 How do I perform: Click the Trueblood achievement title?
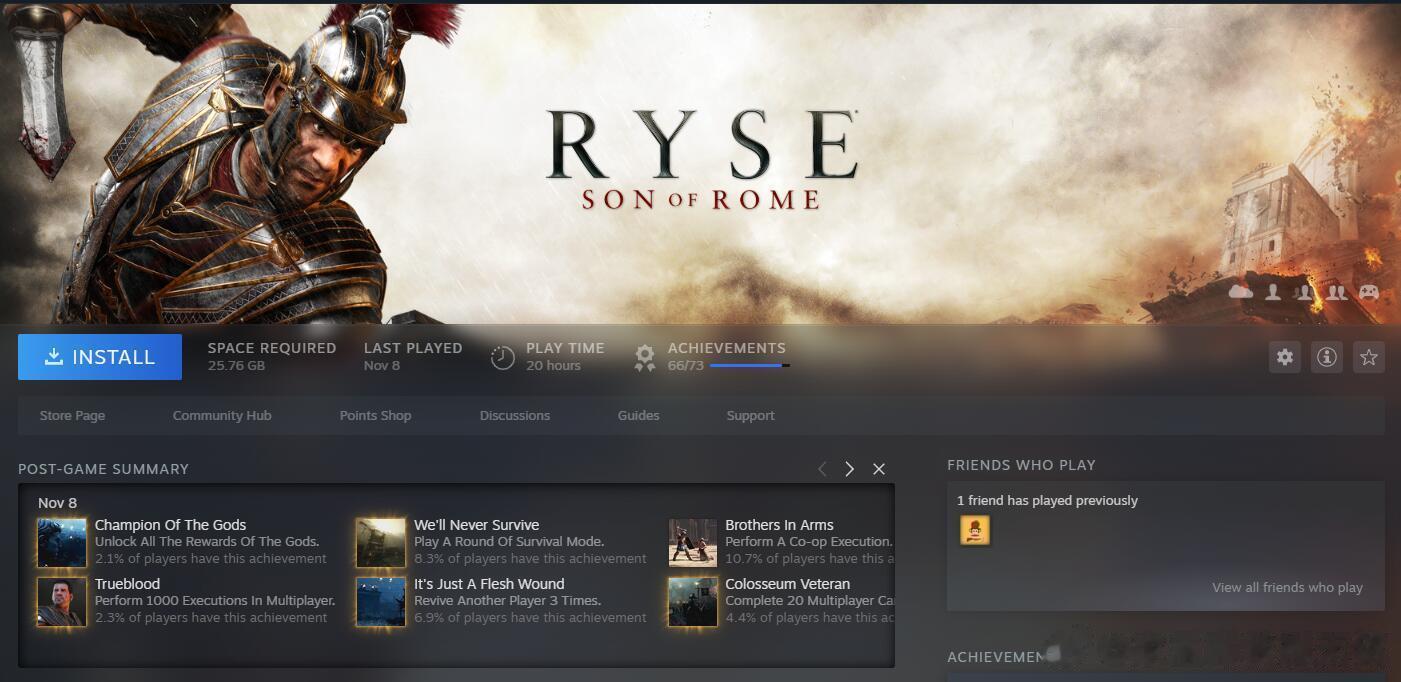tap(127, 584)
